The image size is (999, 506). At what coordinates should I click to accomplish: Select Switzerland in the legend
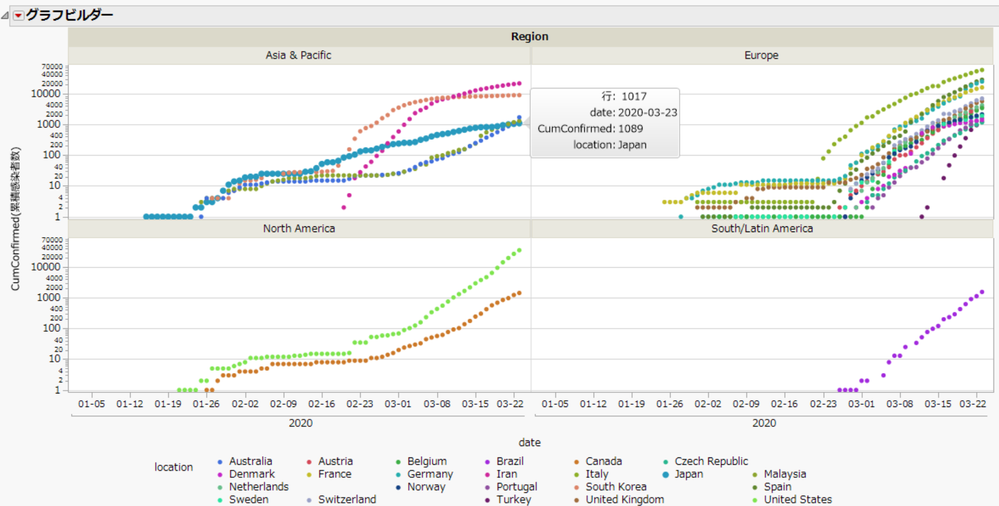click(347, 500)
